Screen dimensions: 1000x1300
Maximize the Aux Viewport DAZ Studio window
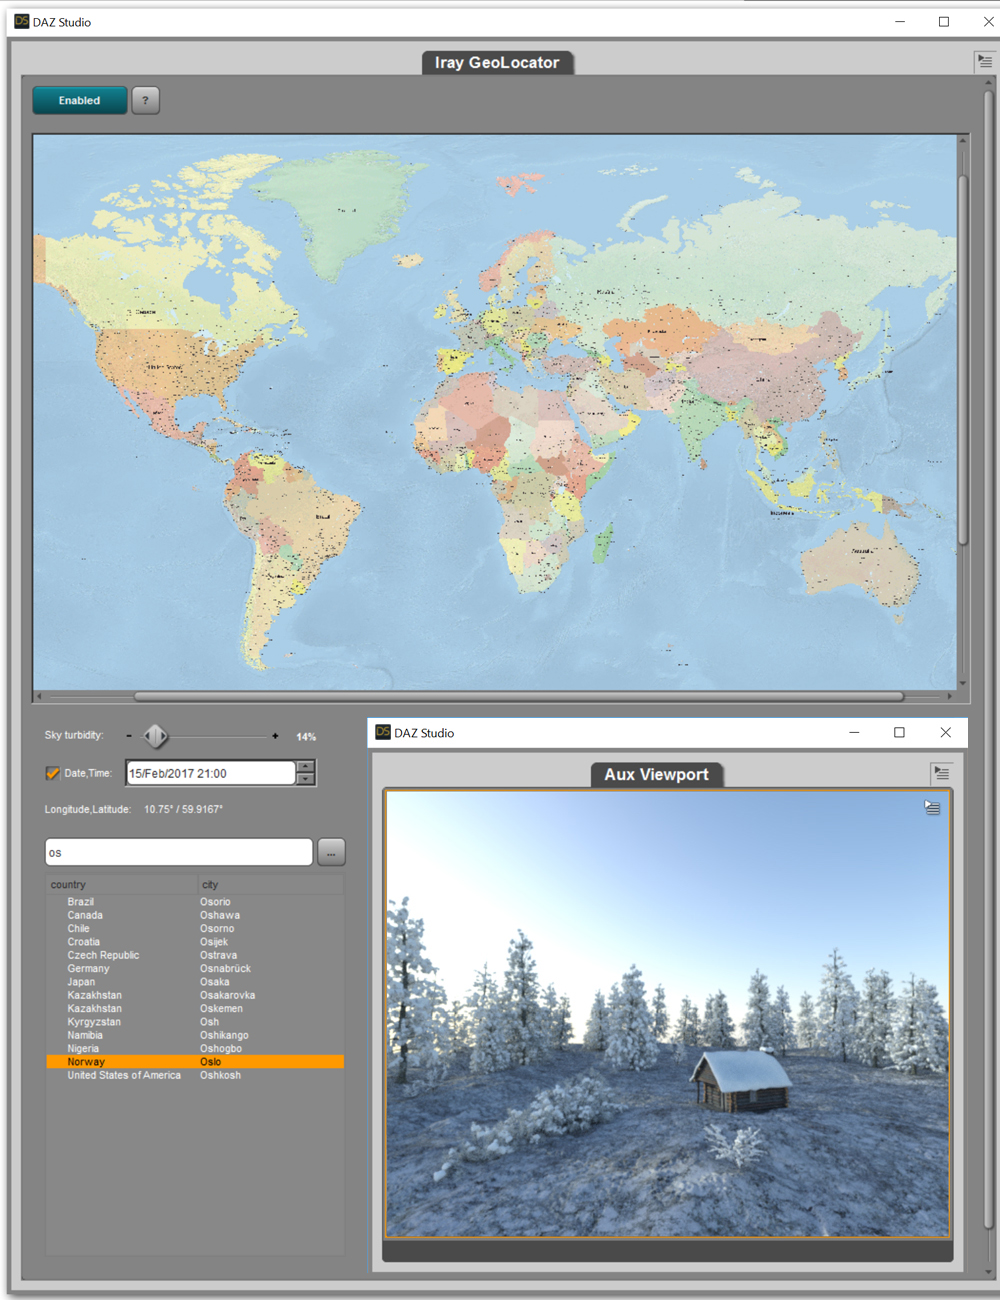click(899, 732)
